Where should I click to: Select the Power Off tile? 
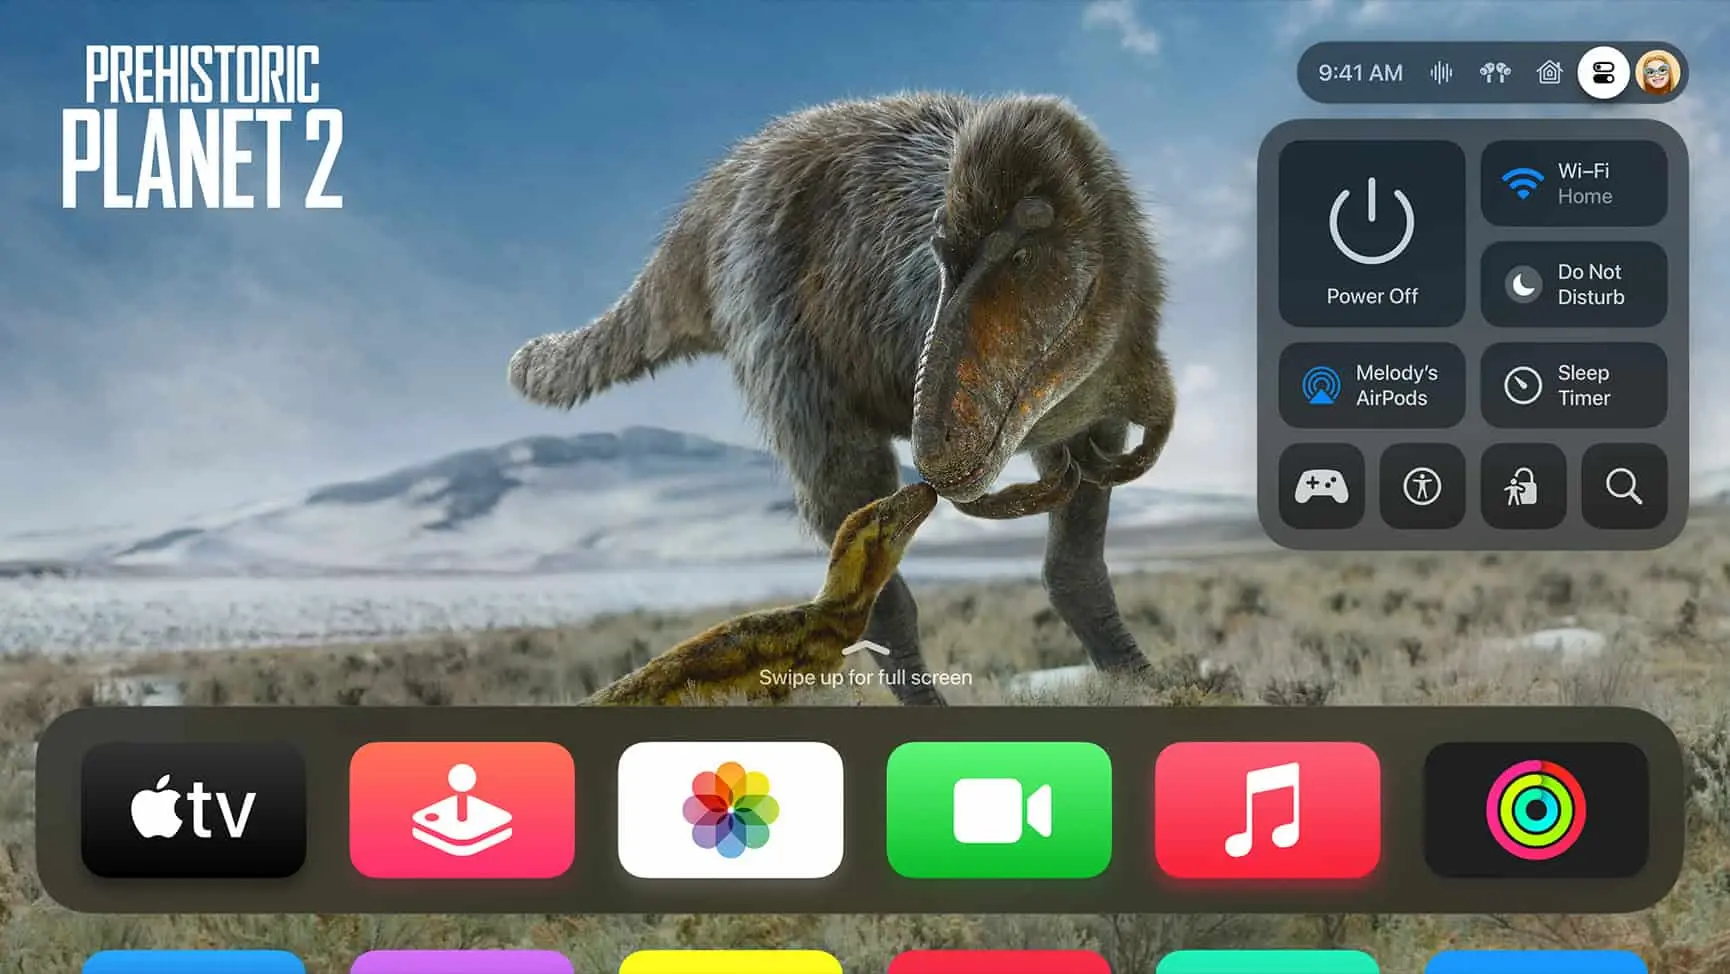1372,233
